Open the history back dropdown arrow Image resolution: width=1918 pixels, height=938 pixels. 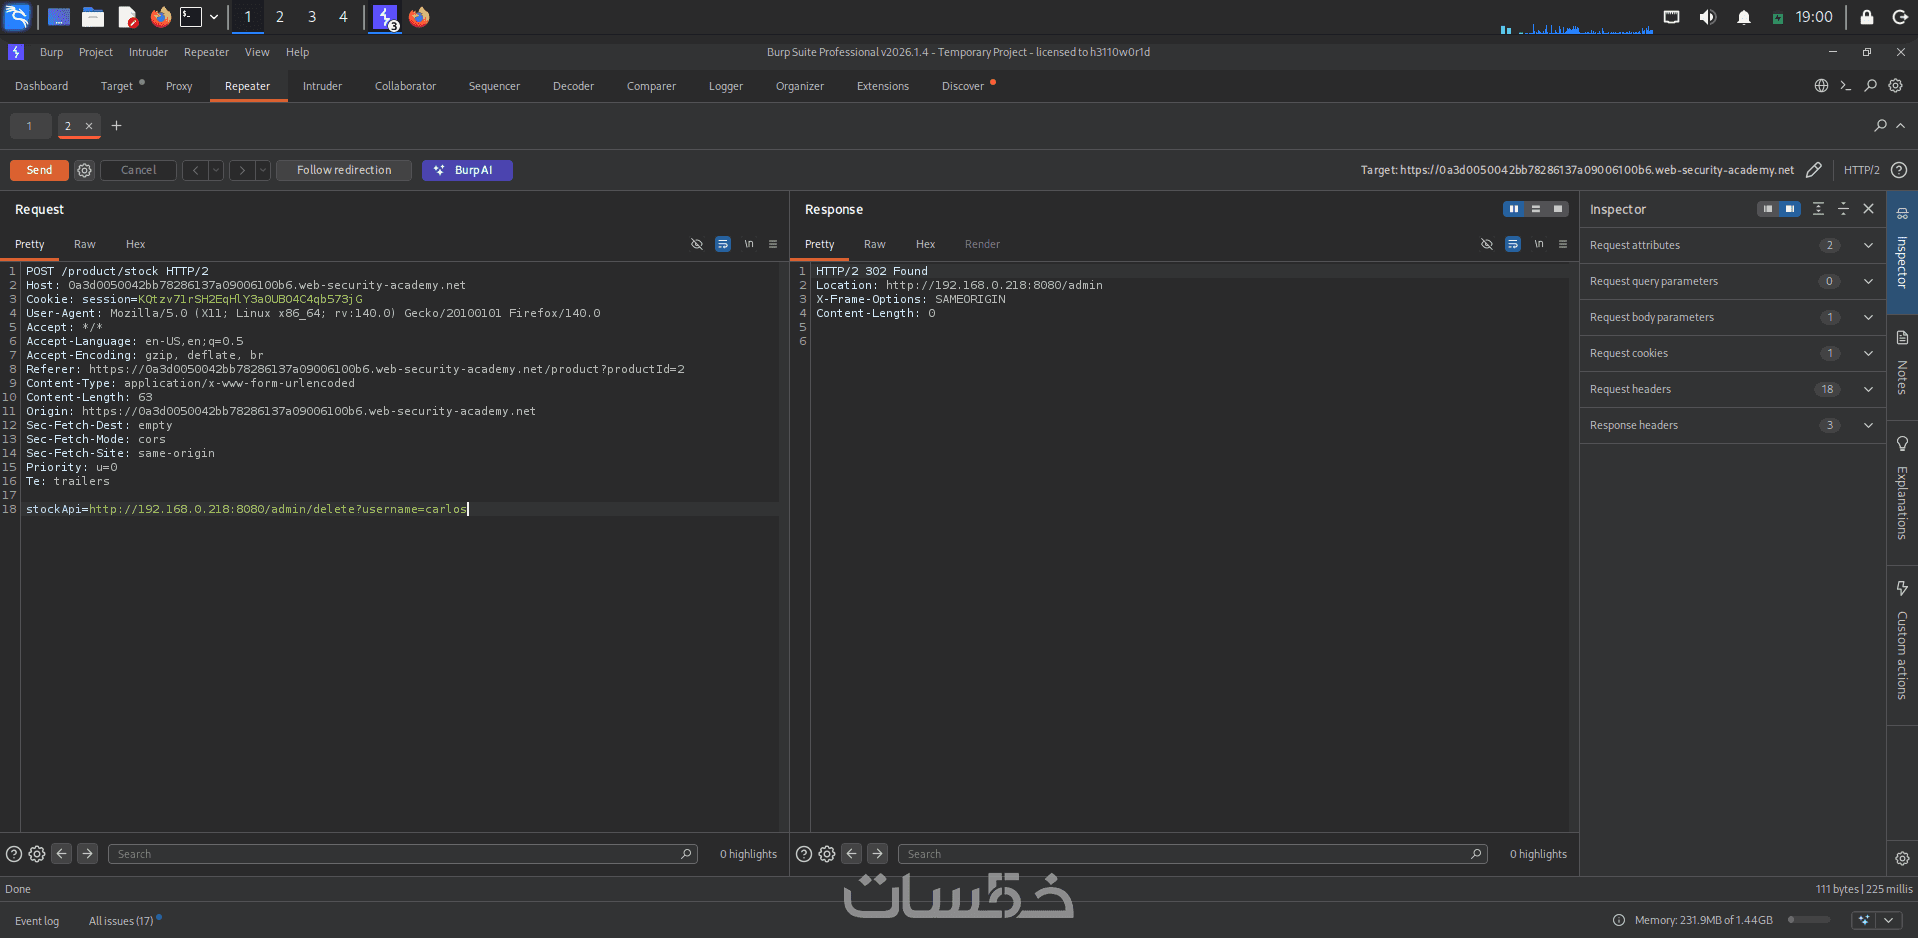click(216, 170)
